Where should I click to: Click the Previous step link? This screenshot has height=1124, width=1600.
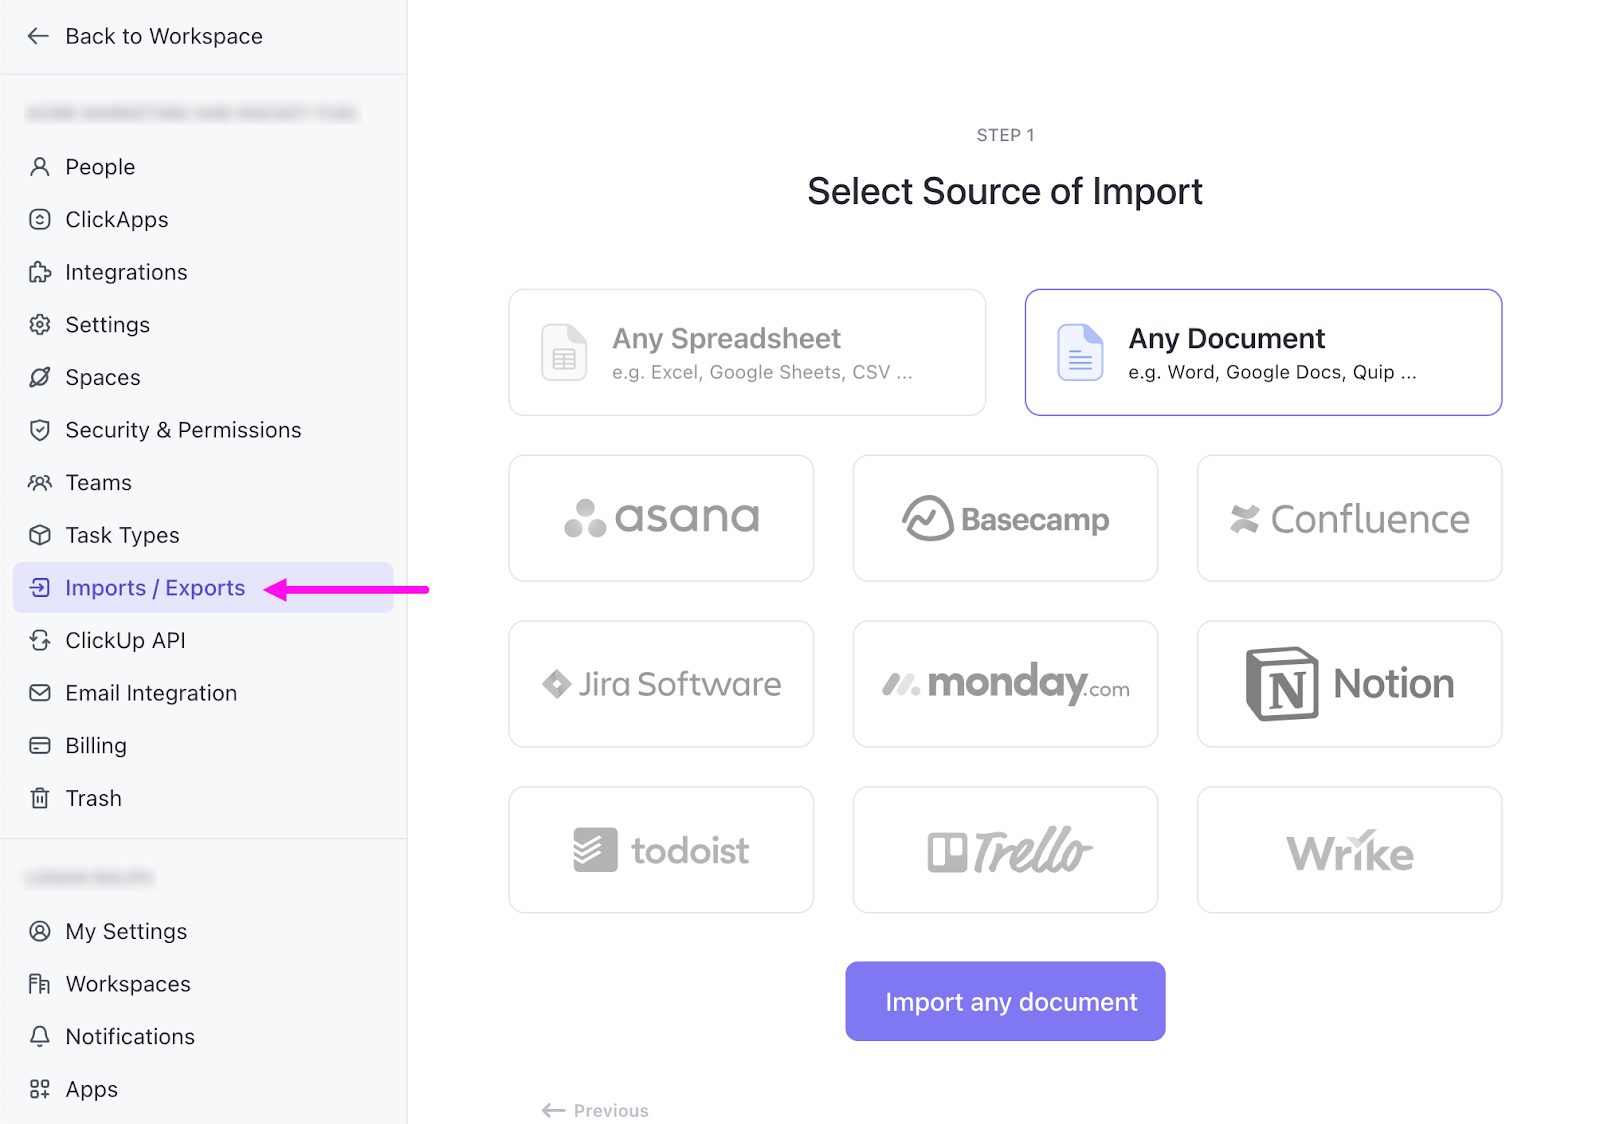click(596, 1110)
